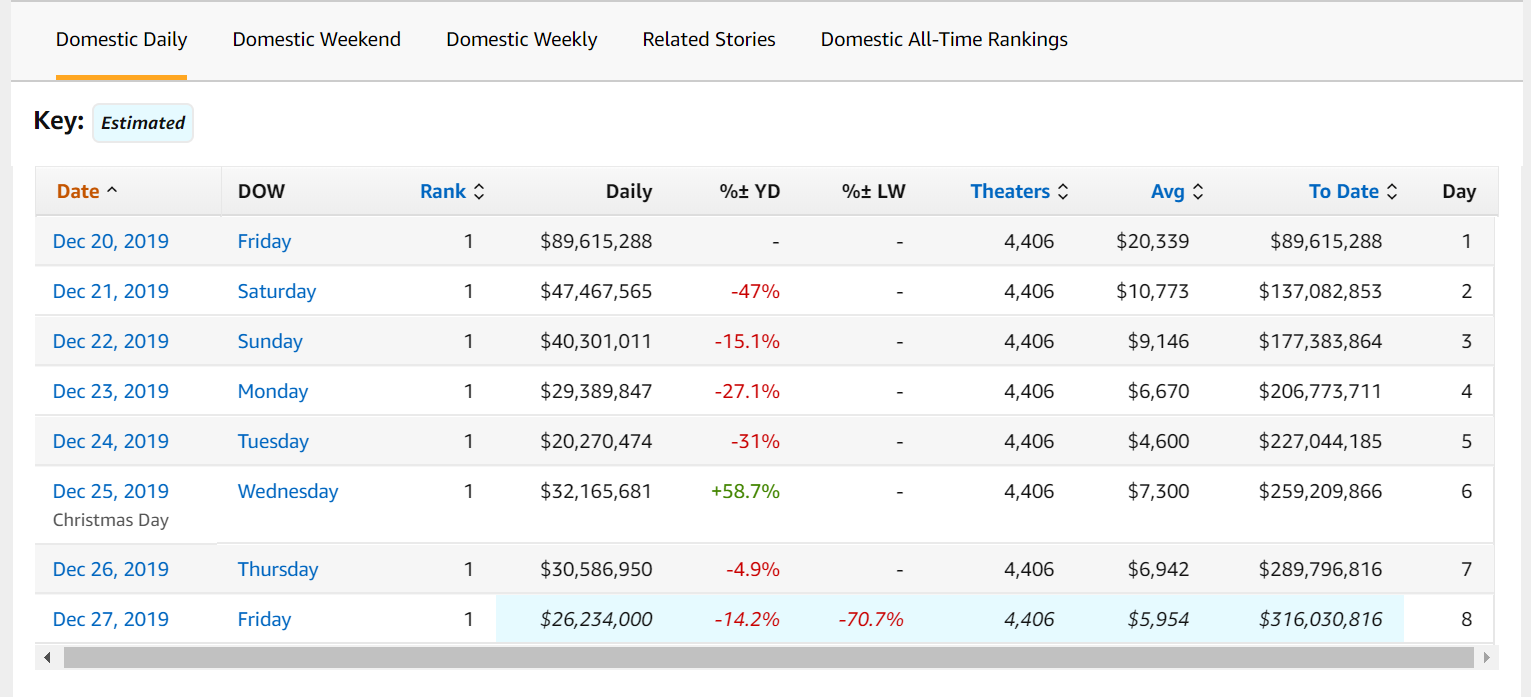Click the Date ascending sort arrow icon
This screenshot has width=1531, height=697.
click(111, 191)
